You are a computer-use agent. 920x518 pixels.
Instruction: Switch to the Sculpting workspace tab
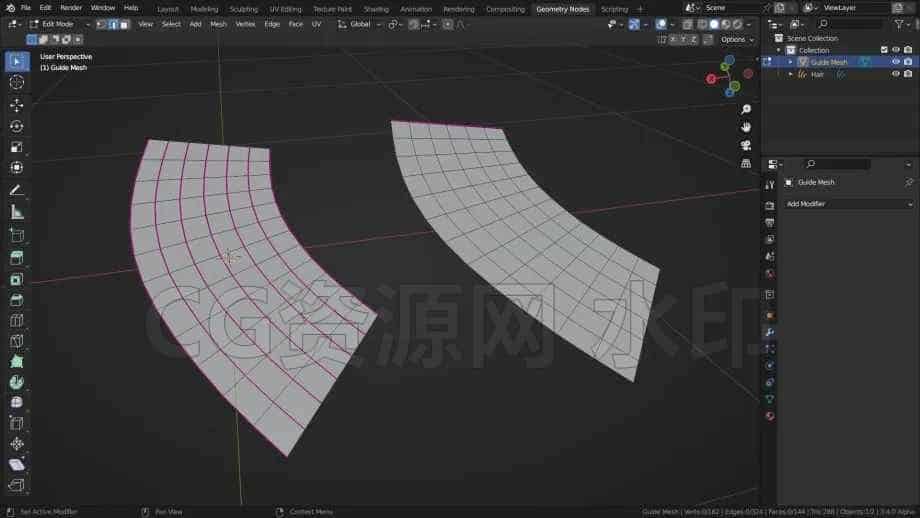(243, 9)
